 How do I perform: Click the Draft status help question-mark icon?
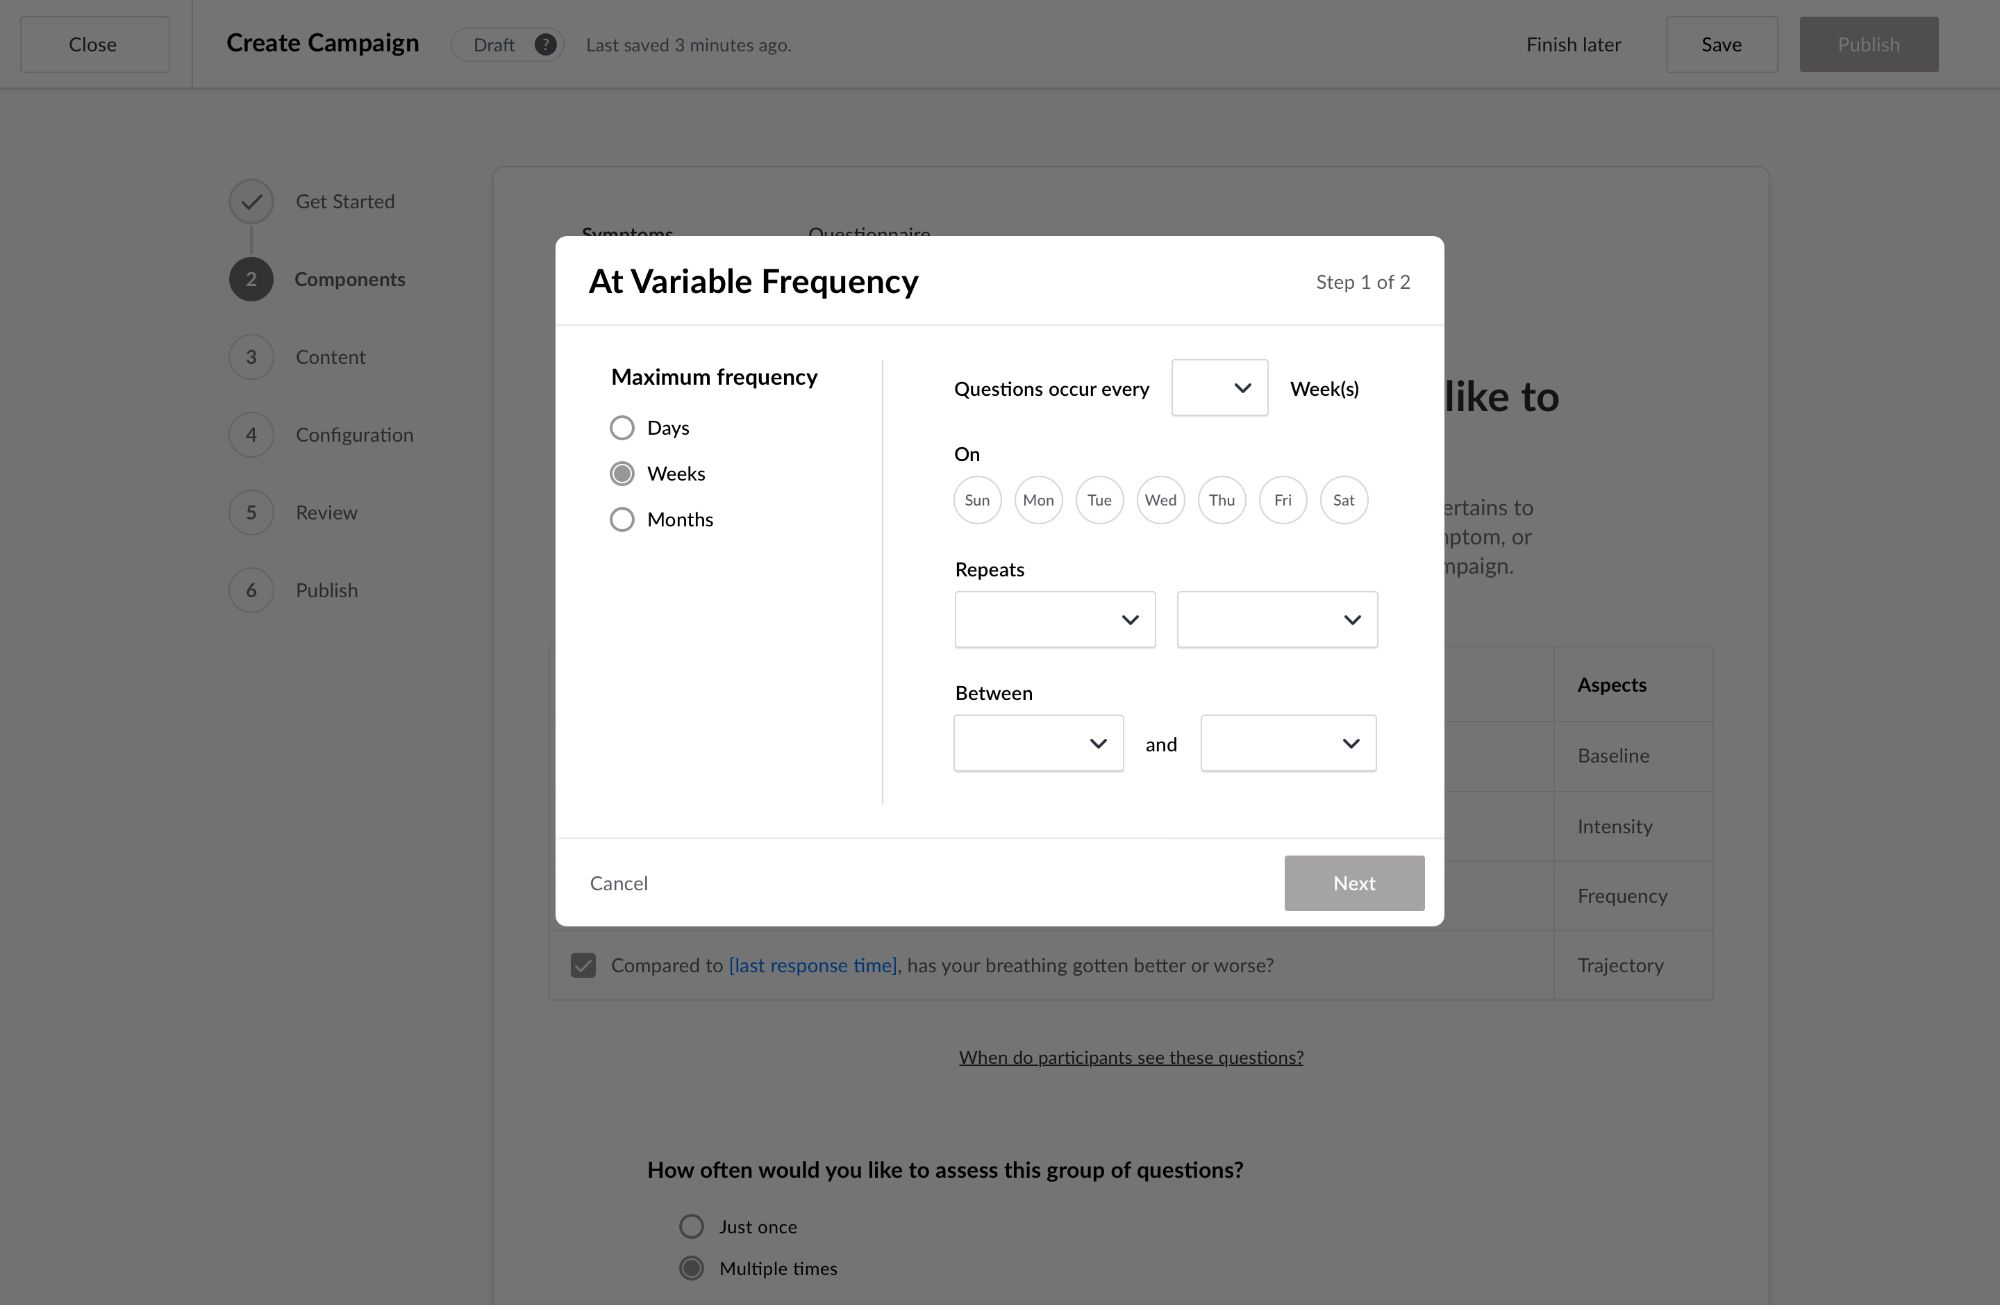coord(545,45)
